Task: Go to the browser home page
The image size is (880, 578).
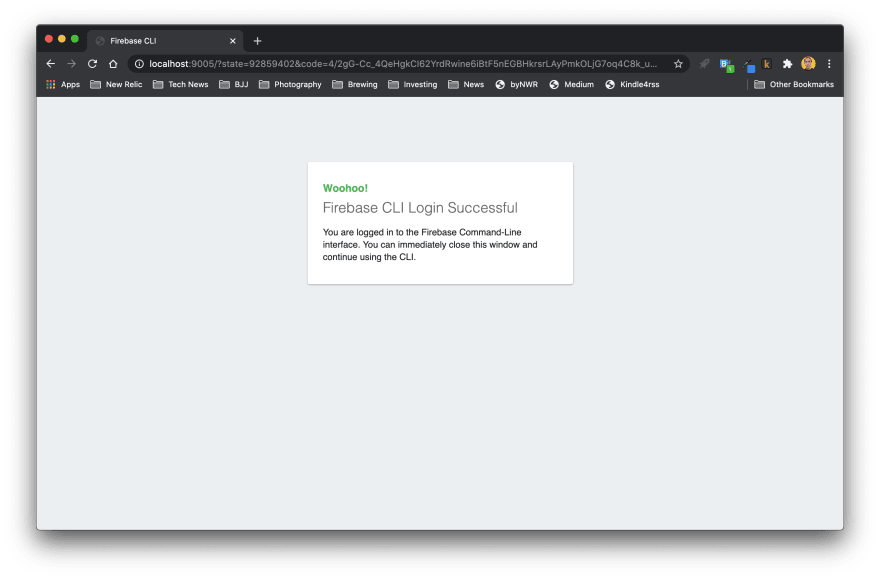Action: click(113, 64)
